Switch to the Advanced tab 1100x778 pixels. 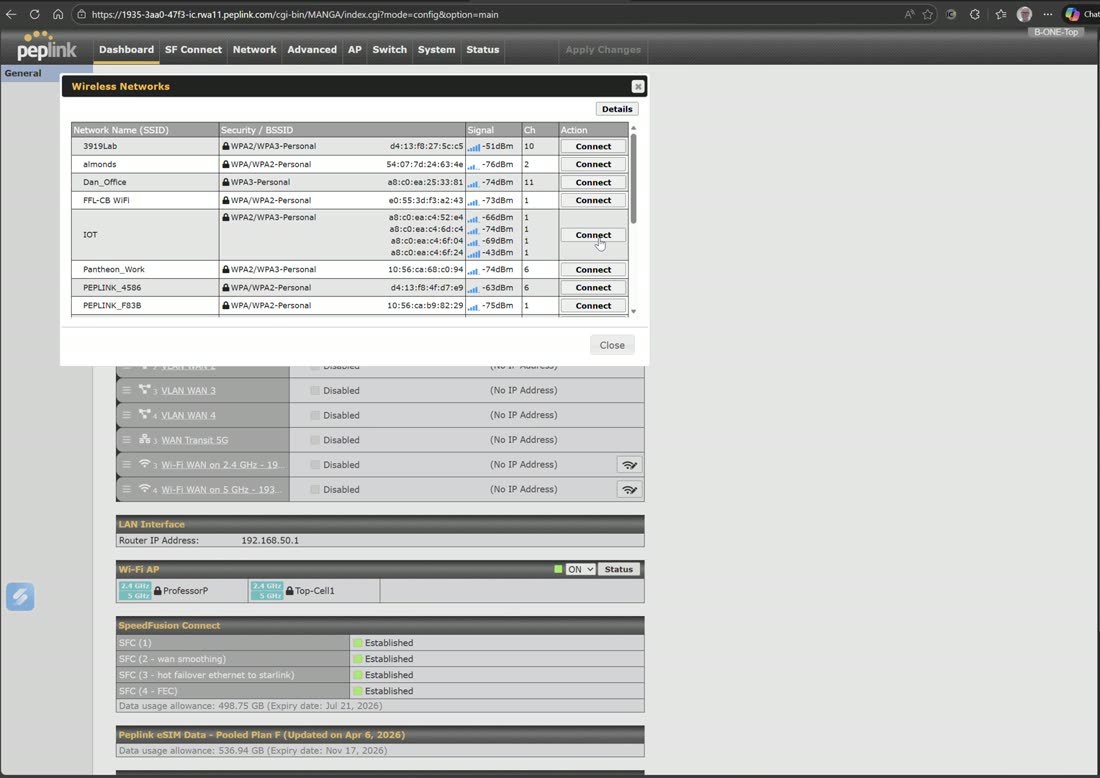point(311,50)
